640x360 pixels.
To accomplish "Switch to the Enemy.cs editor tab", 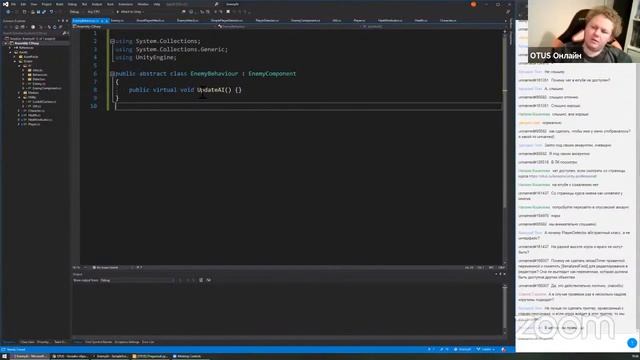I will pyautogui.click(x=117, y=20).
